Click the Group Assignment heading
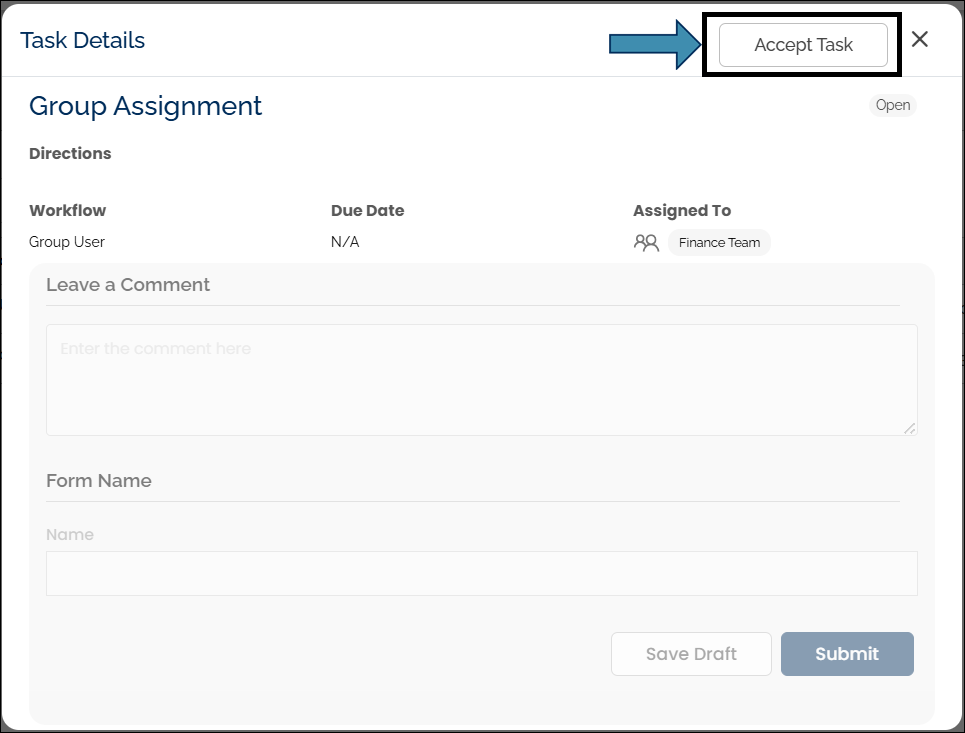 click(146, 106)
